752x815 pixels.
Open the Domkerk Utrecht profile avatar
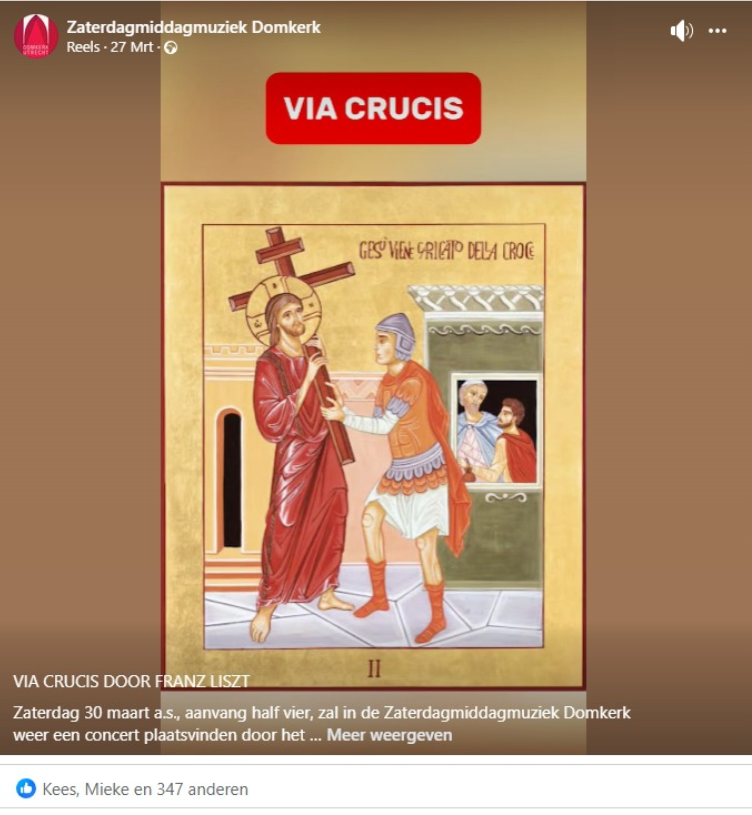(x=36, y=36)
